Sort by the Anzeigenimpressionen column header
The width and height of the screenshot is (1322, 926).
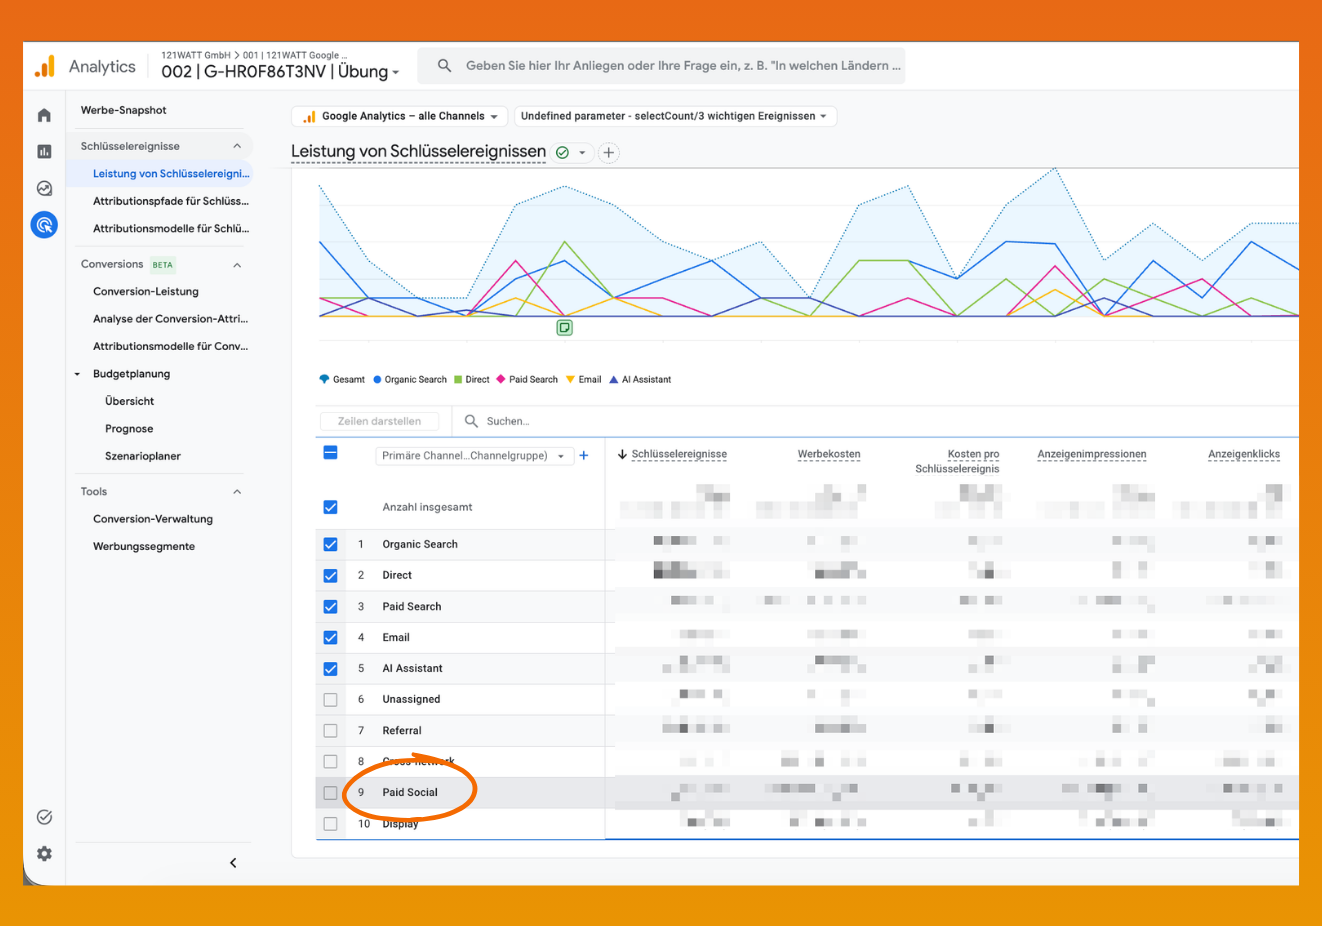(1092, 454)
